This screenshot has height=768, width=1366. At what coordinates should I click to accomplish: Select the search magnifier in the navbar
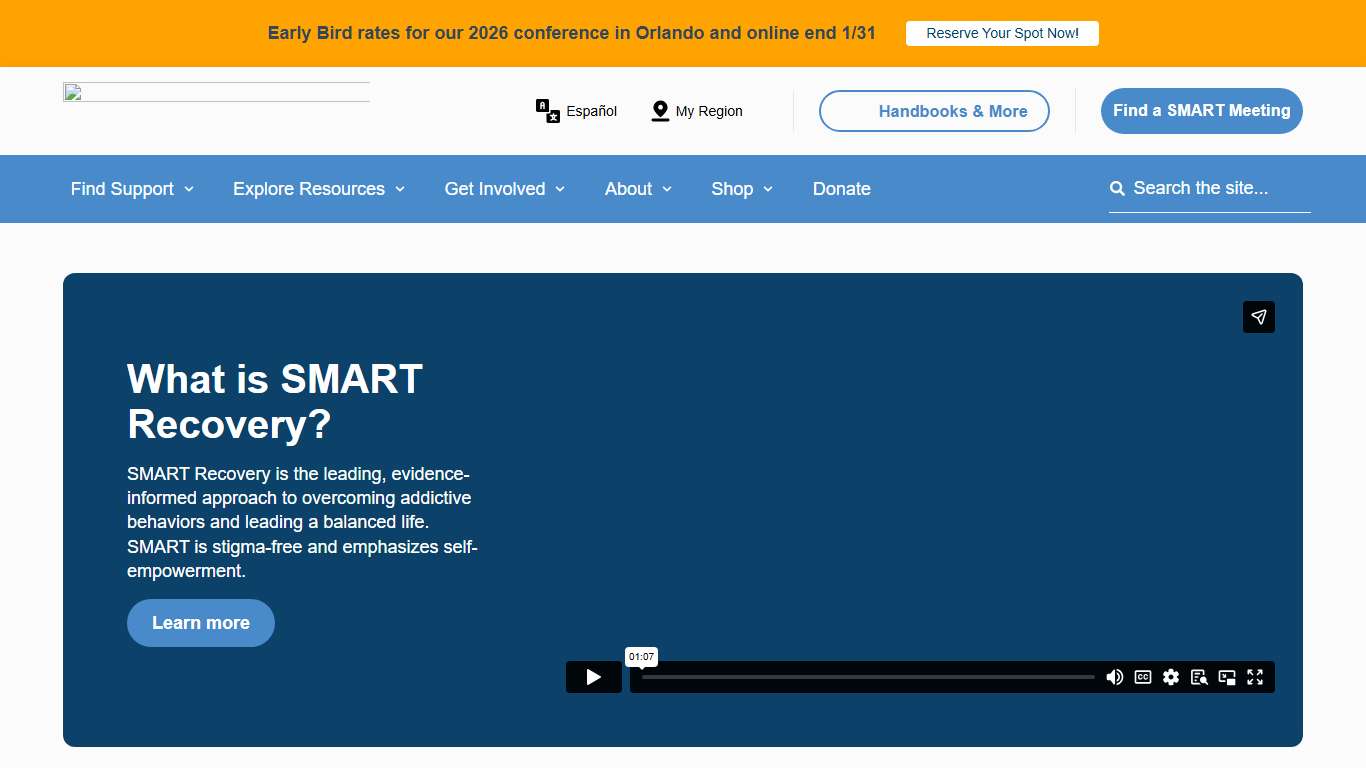(1116, 187)
